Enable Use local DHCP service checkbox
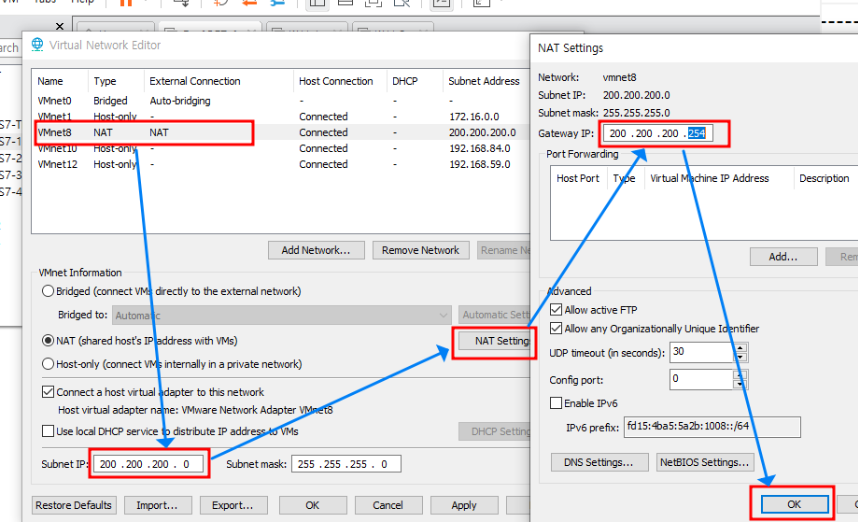 pos(48,431)
